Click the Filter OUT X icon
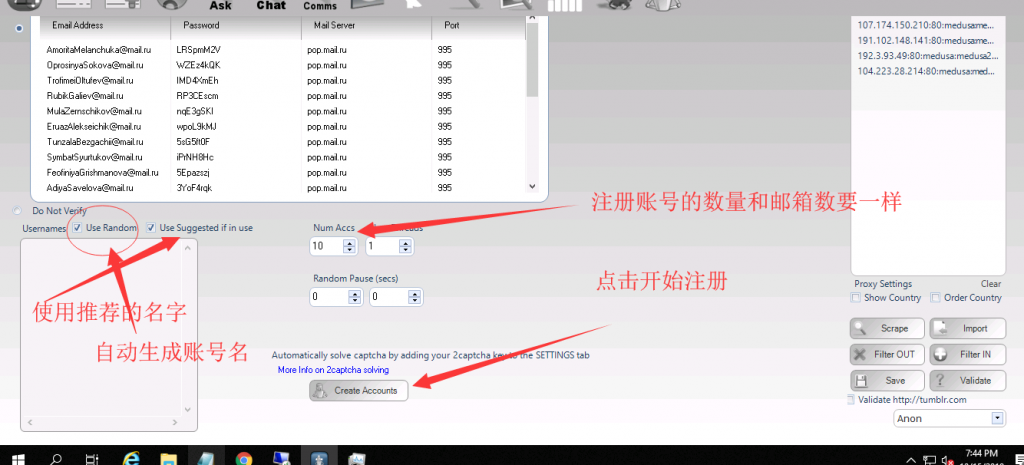The image size is (1024, 465). pyautogui.click(x=859, y=355)
